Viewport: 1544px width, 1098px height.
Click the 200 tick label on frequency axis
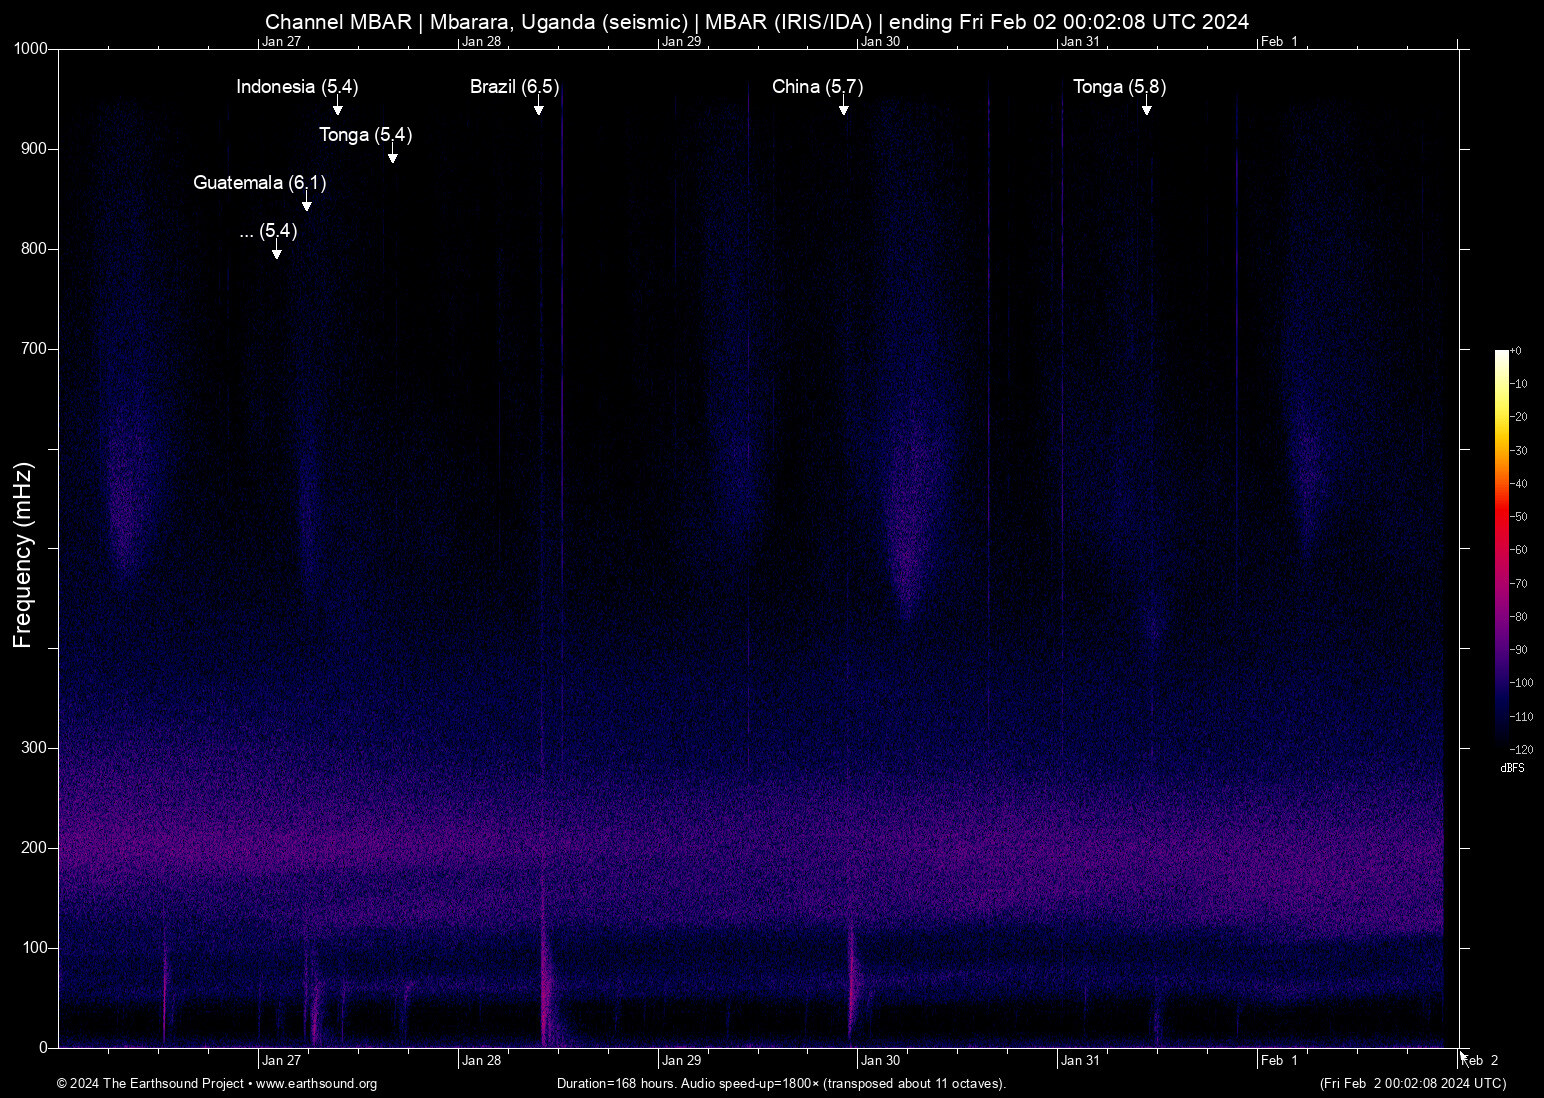tap(34, 848)
